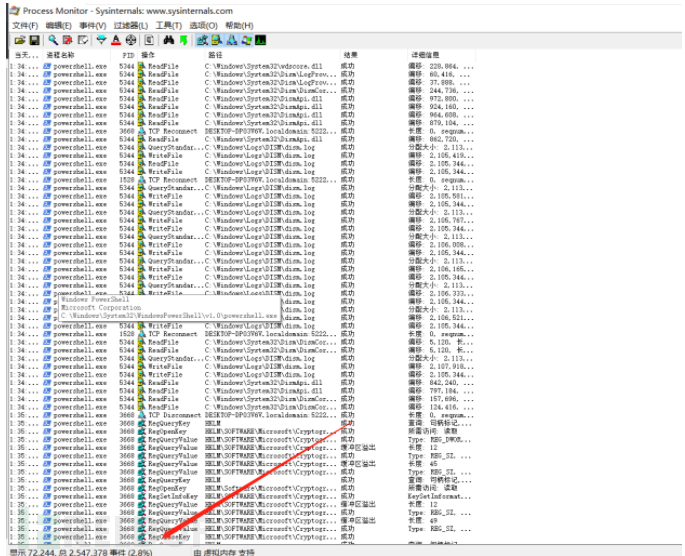Image resolution: width=685 pixels, height=556 pixels.
Task: Select the HKLM\Software\Microsoft\Cryptogr... path
Action: click(270, 488)
